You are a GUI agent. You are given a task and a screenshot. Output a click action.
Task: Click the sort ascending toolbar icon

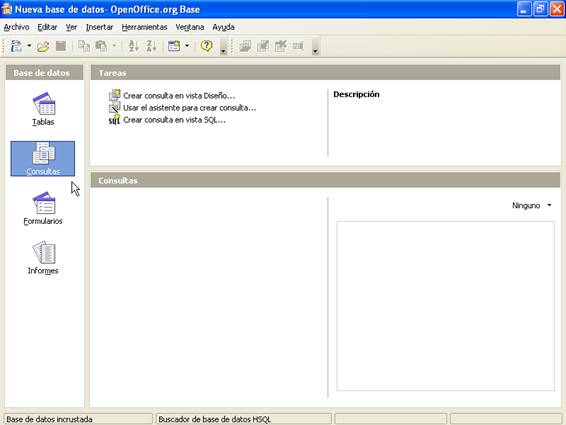(x=134, y=46)
